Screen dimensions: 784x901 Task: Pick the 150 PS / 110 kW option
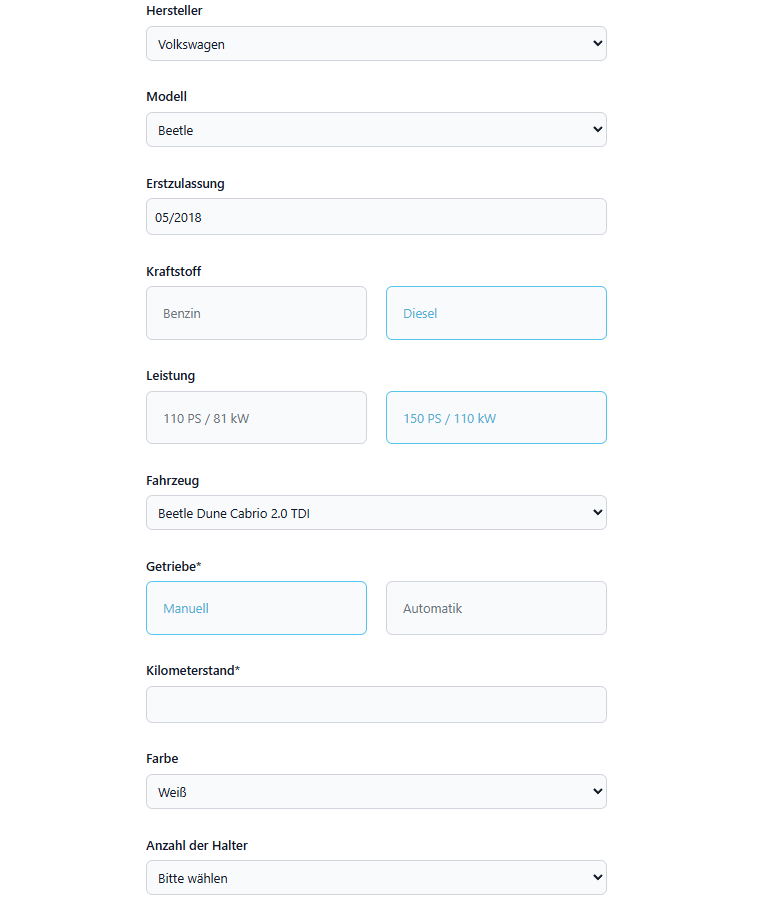tap(496, 418)
